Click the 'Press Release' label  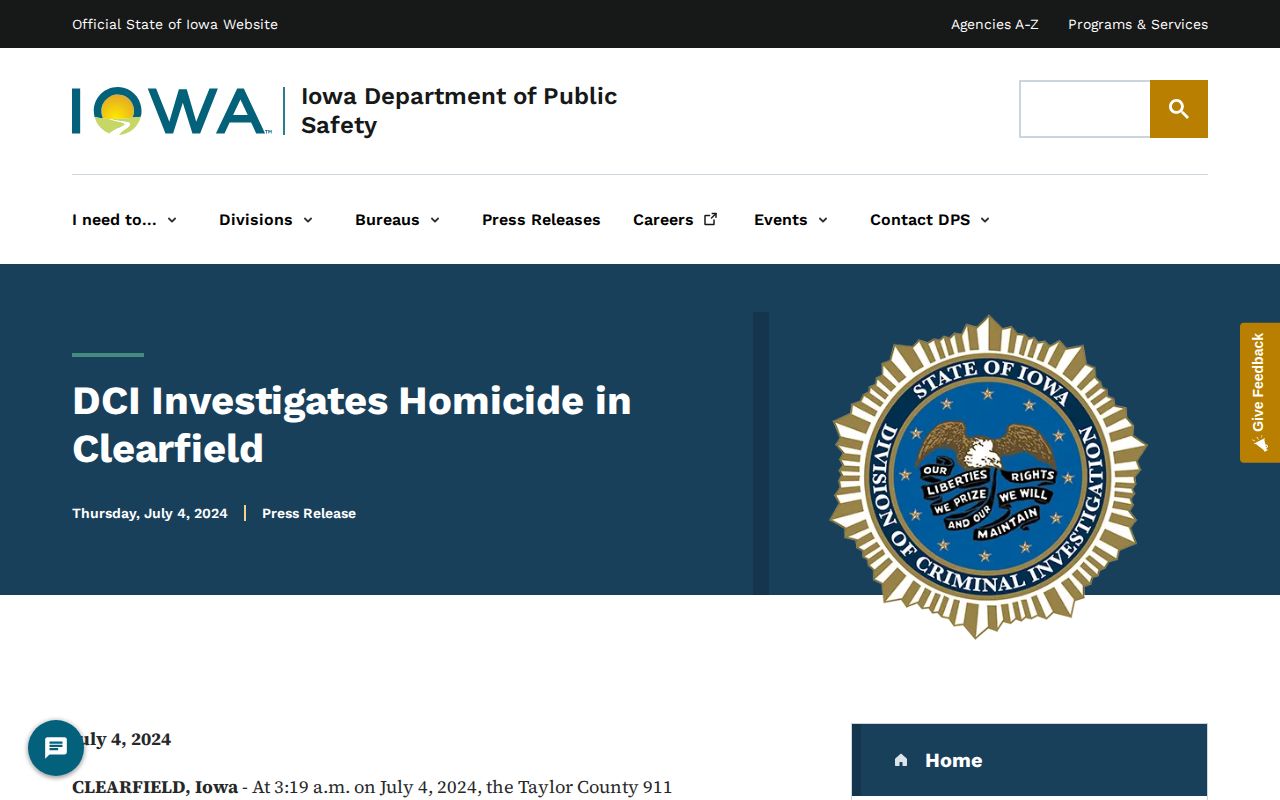point(309,513)
